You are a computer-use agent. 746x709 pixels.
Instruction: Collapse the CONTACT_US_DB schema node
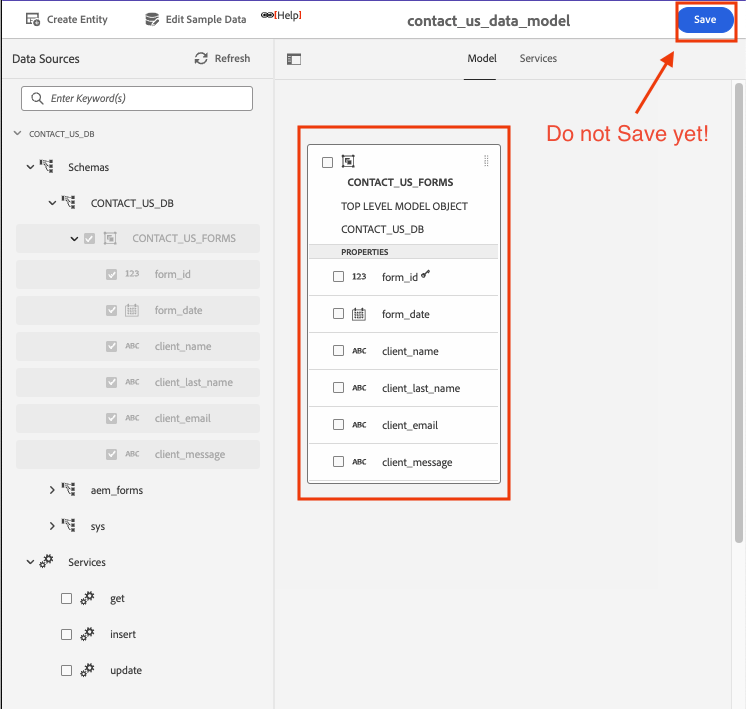52,203
